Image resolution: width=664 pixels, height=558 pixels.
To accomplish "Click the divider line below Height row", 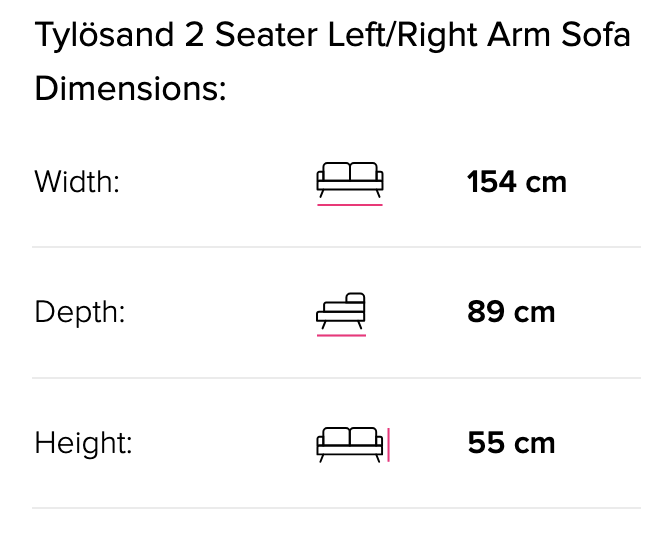I will tap(336, 508).
